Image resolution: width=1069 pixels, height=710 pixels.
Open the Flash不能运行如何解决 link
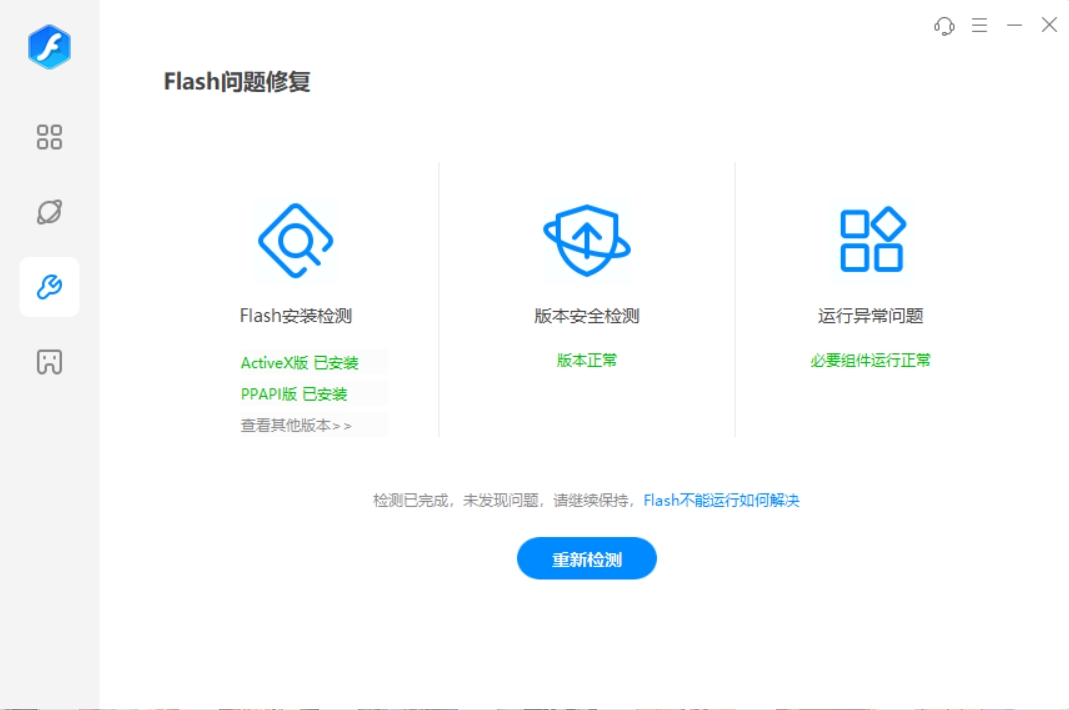(721, 501)
